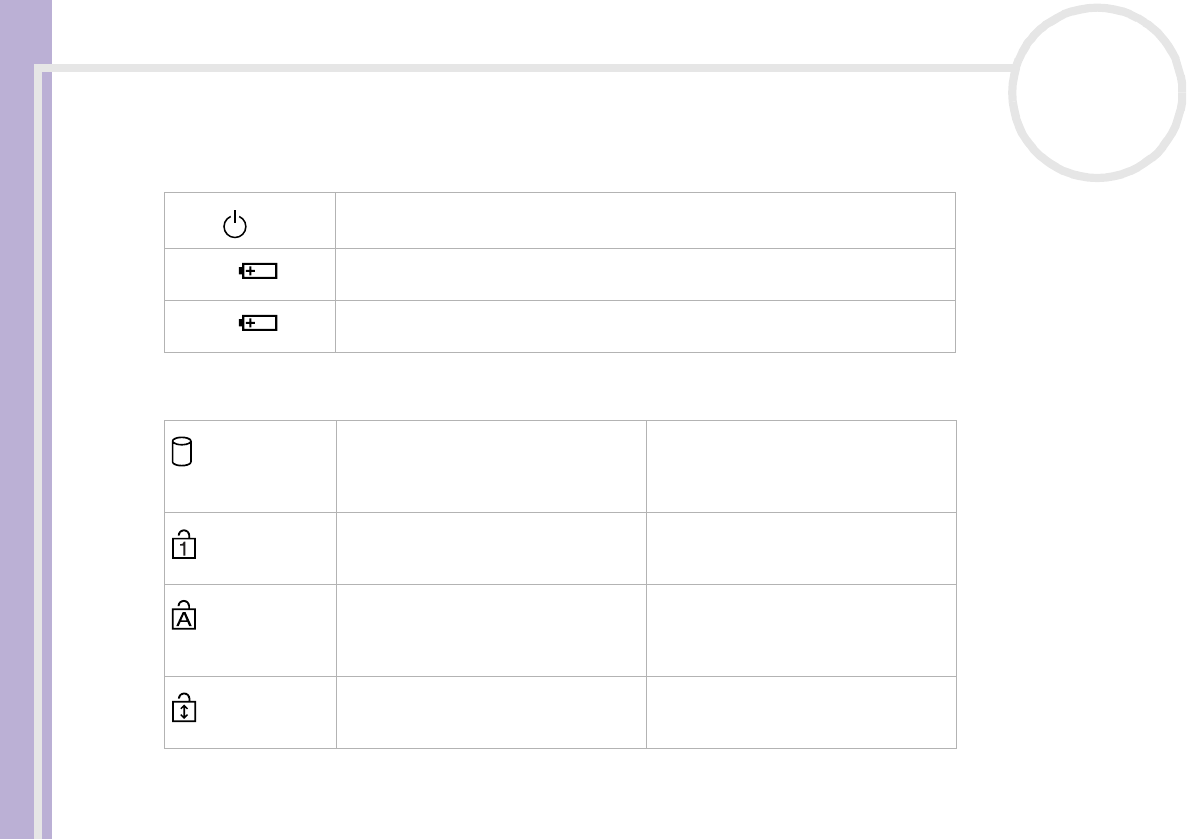Click the last cell in the Scroll Lock row

tap(801, 712)
